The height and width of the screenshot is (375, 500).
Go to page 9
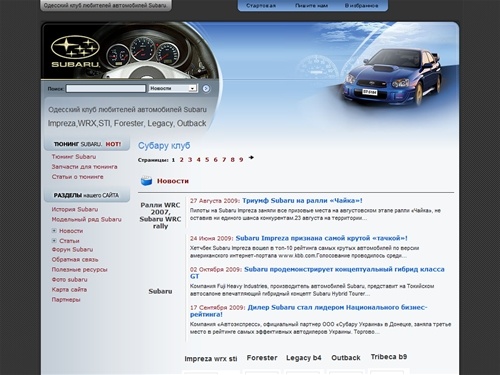point(241,160)
